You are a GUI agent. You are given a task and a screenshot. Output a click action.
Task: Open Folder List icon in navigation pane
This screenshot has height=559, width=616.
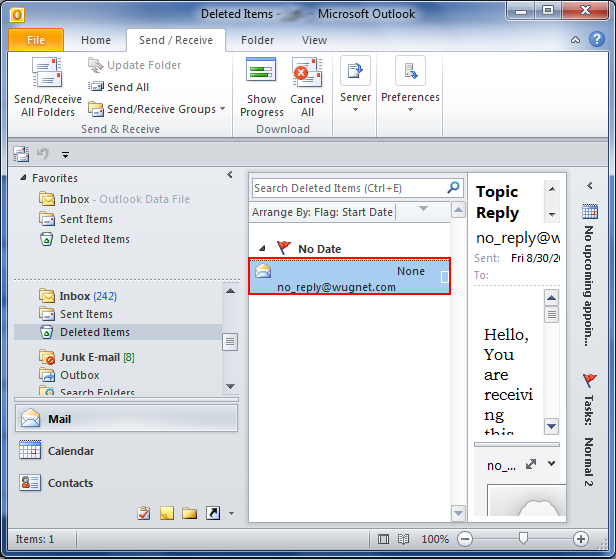[x=189, y=513]
